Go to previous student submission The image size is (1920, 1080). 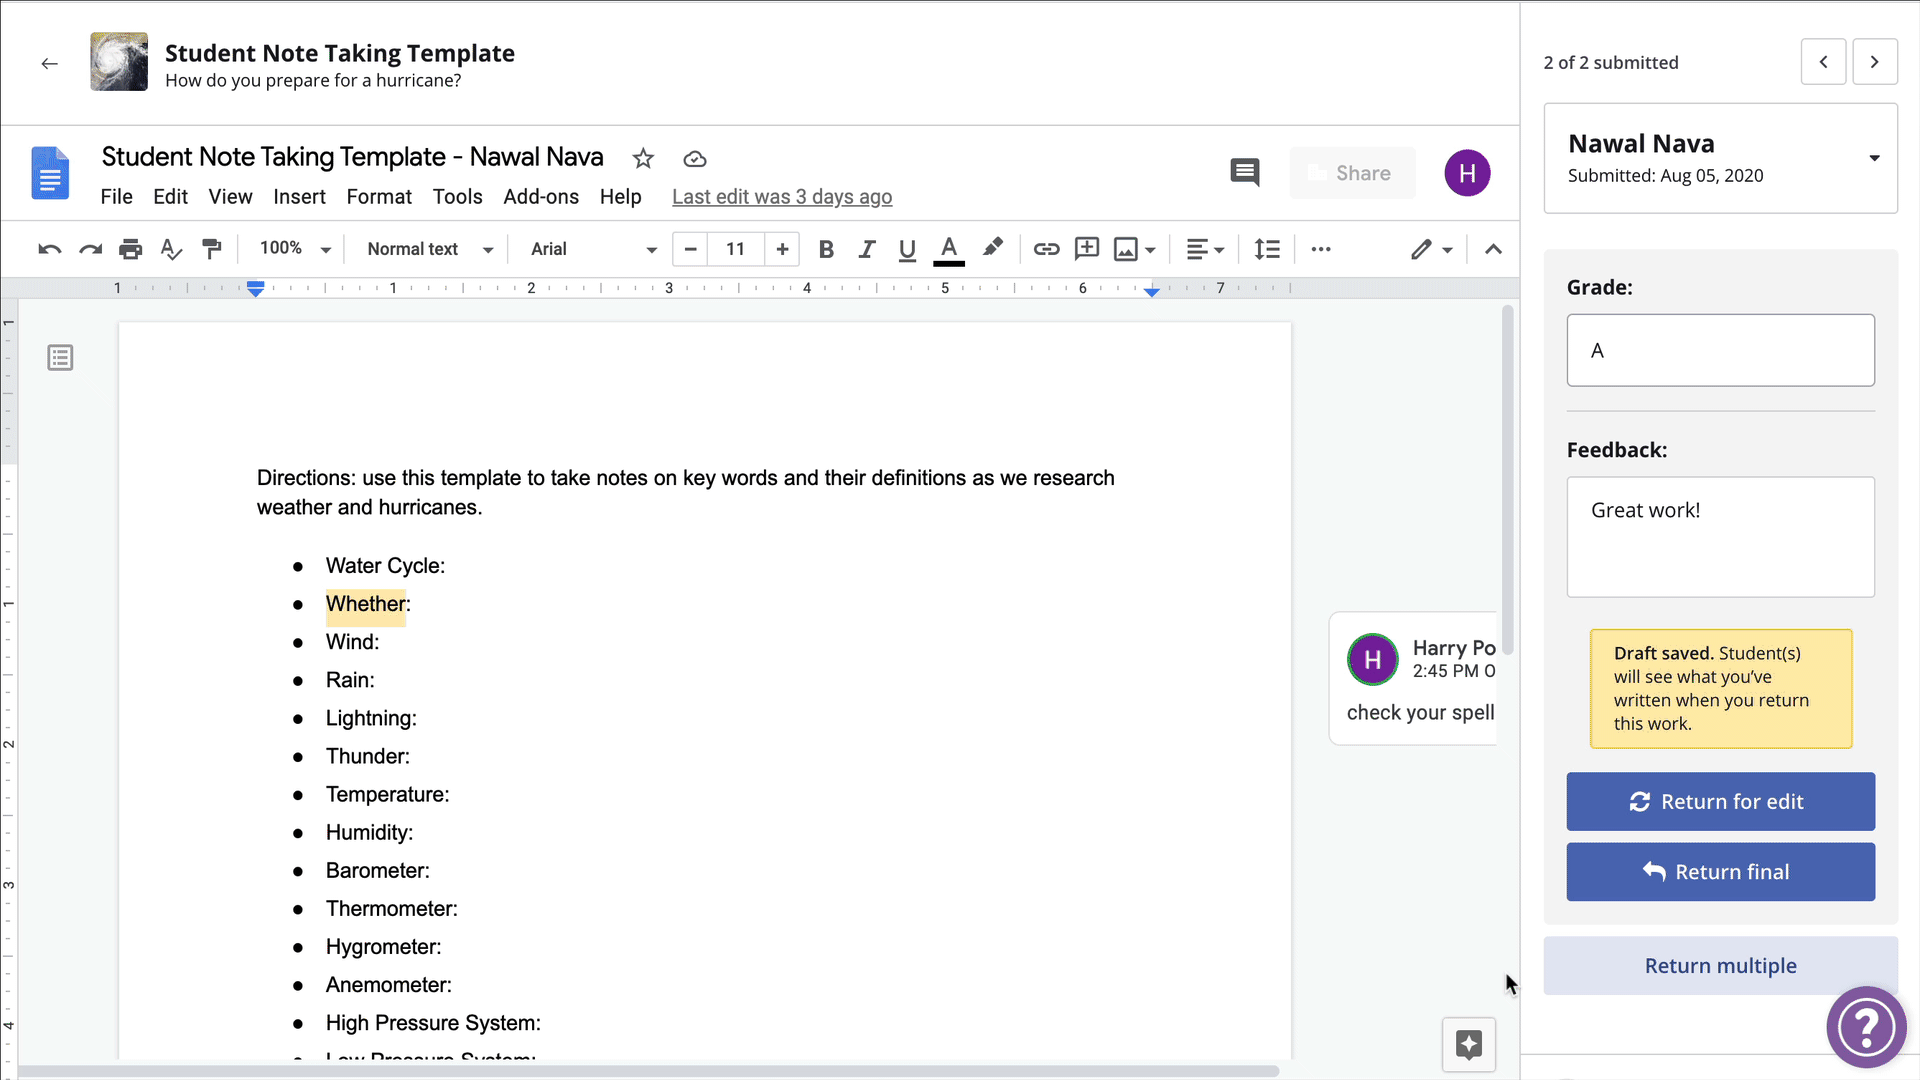[x=1823, y=62]
